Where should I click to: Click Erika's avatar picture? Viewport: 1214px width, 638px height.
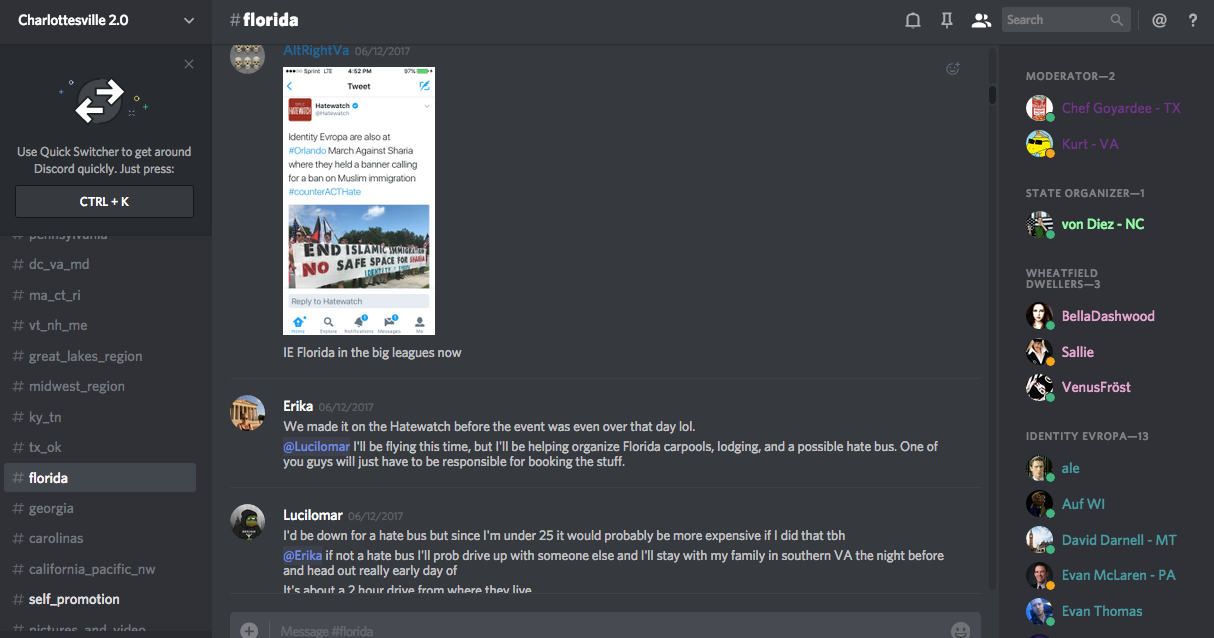(248, 413)
